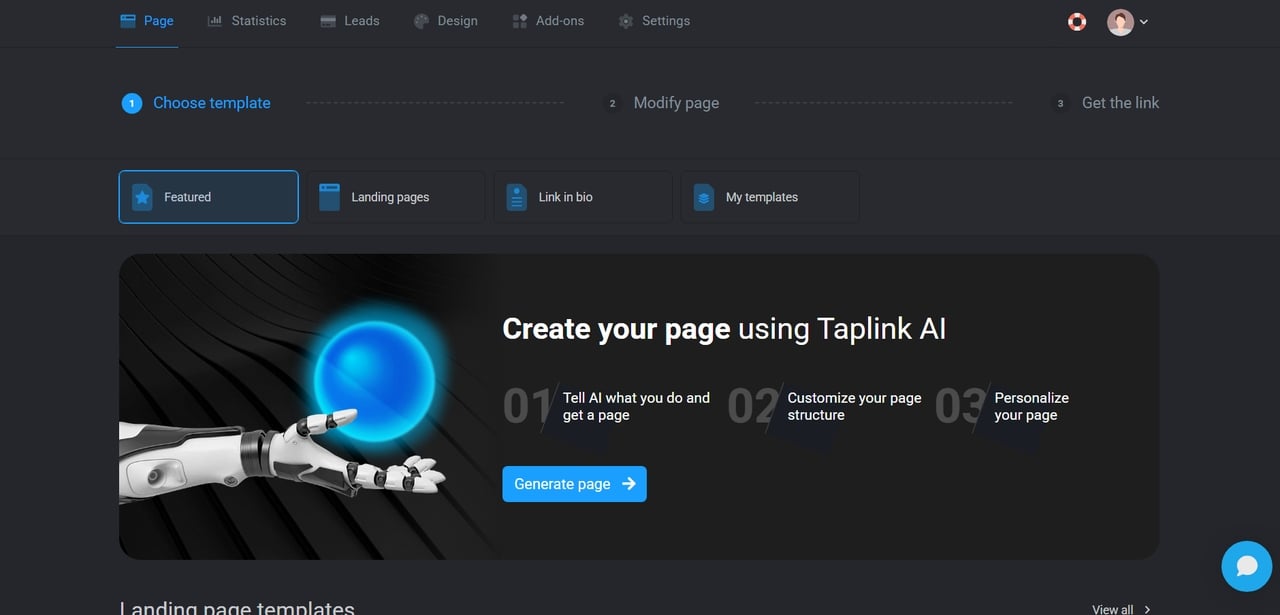Select the Link in bio category
1280x615 pixels.
click(583, 197)
